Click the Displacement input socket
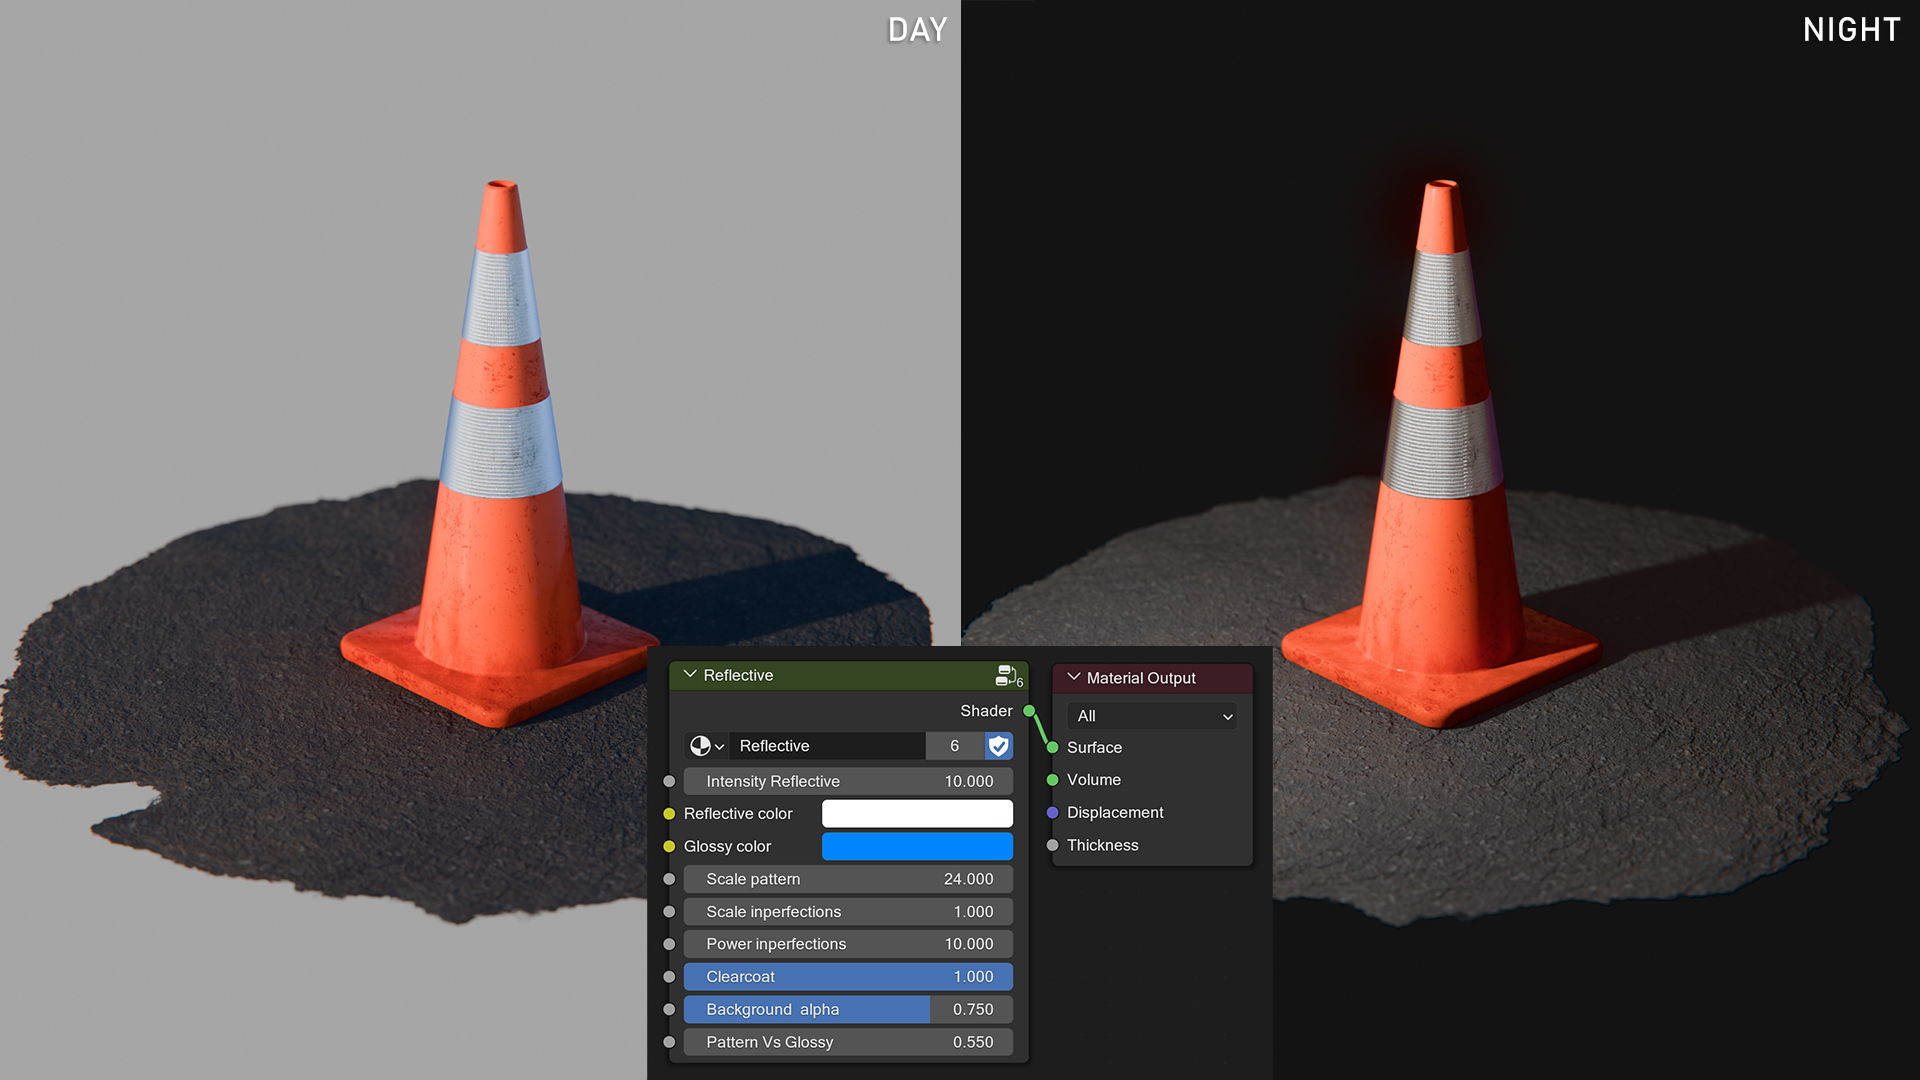Image resolution: width=1920 pixels, height=1080 pixels. click(1052, 813)
